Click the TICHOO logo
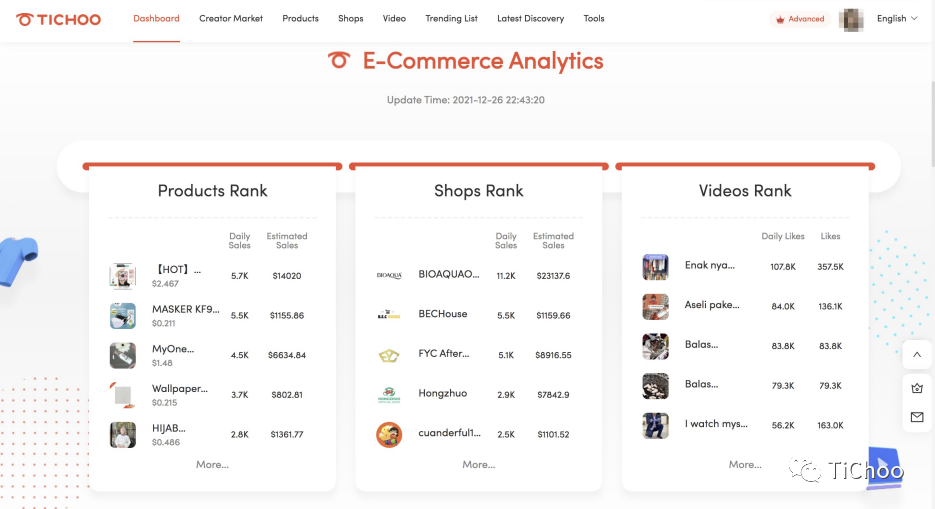The height and width of the screenshot is (509, 935). (x=58, y=20)
